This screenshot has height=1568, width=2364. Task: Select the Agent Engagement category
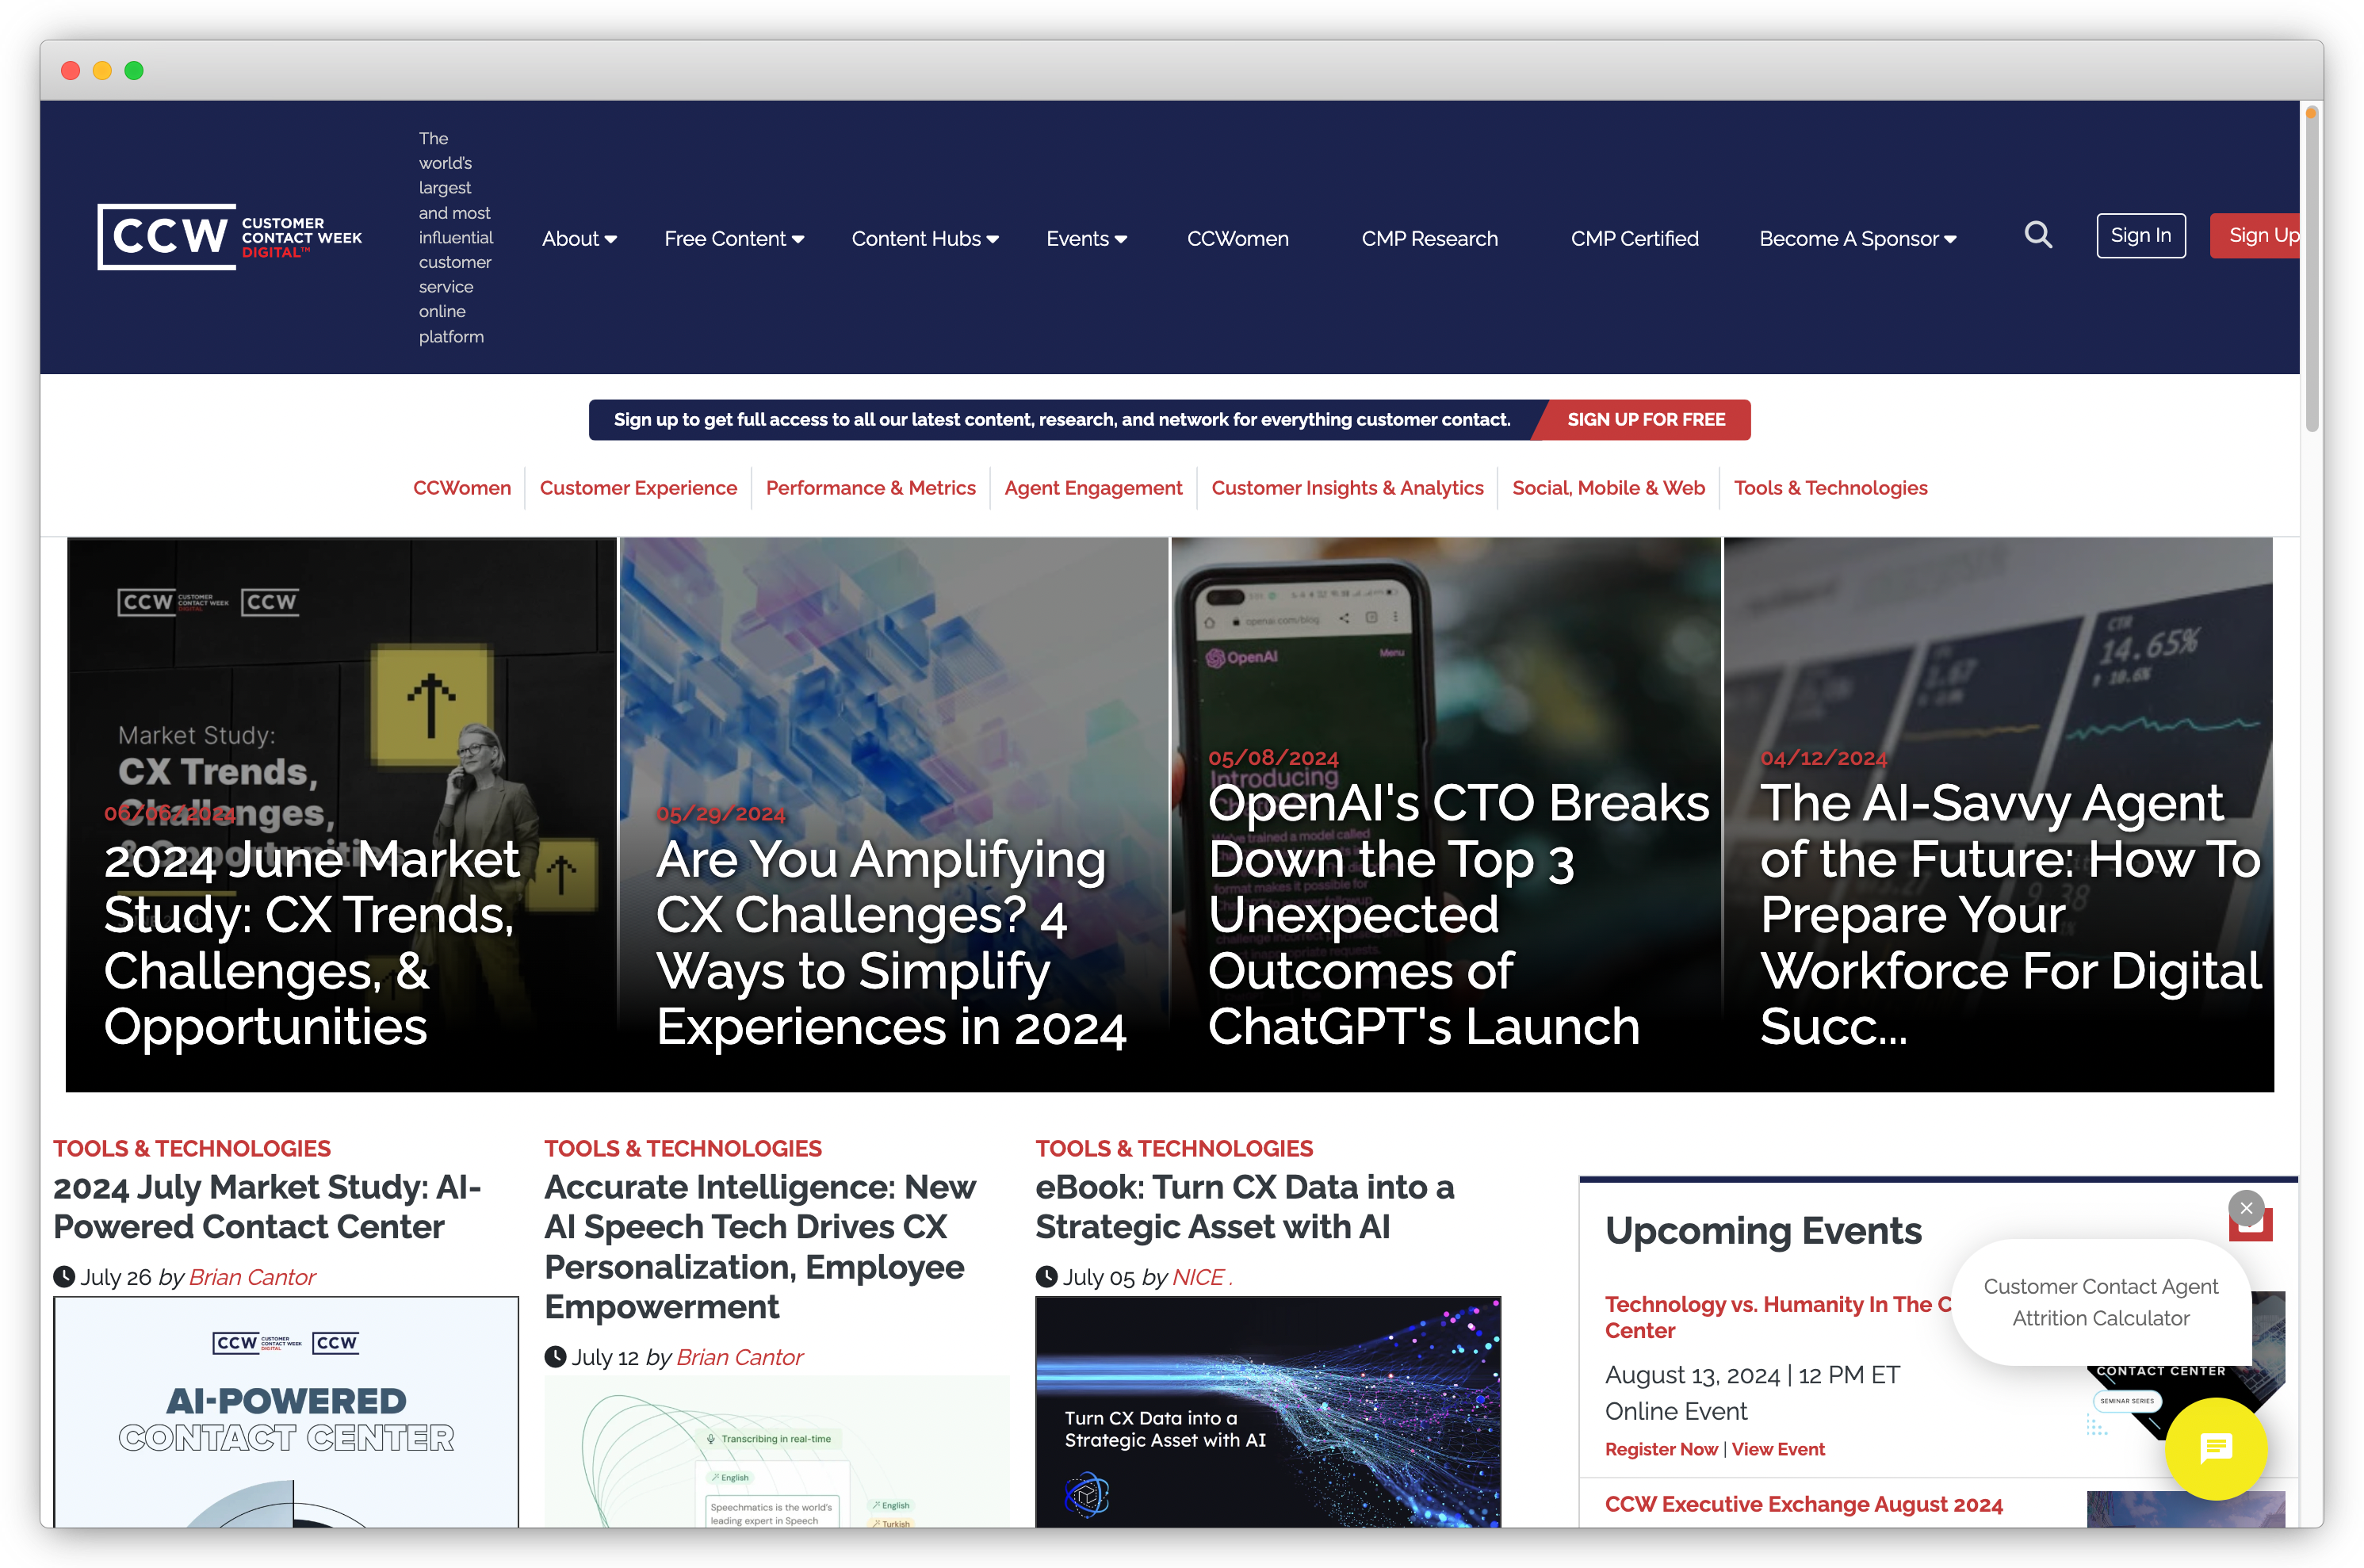click(x=1093, y=488)
